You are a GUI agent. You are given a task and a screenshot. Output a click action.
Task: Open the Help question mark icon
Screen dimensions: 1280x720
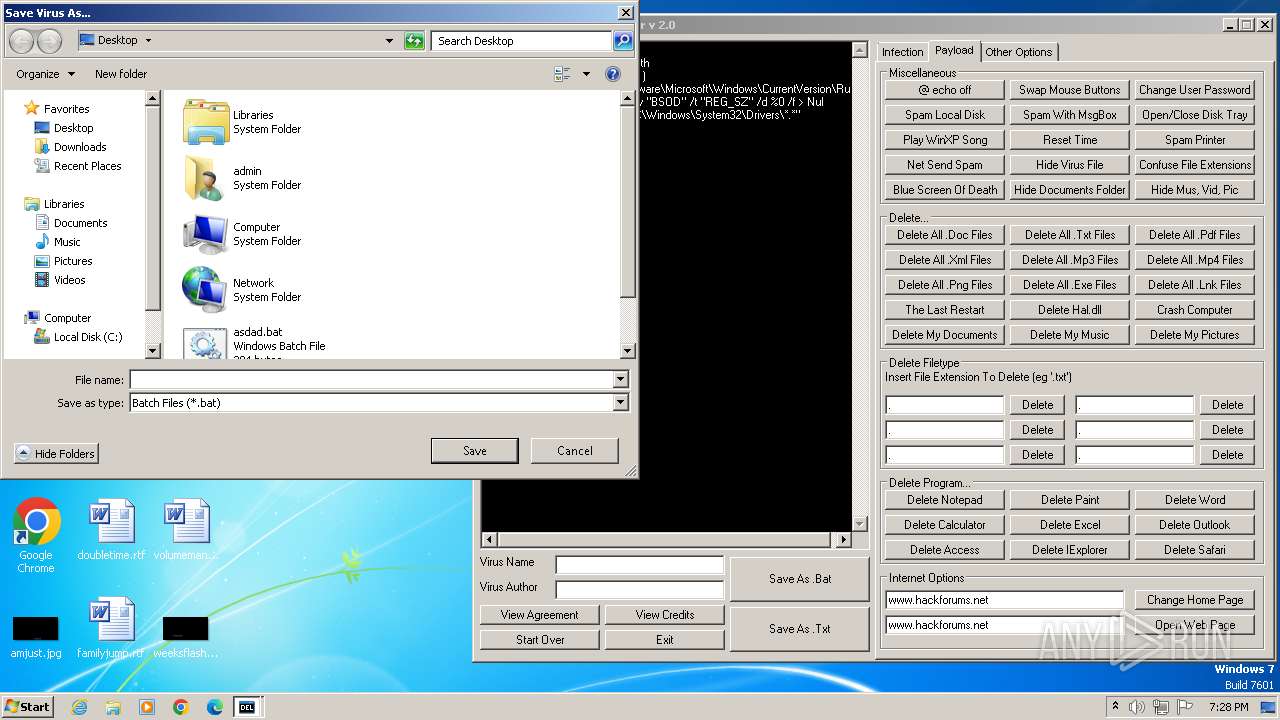[x=613, y=74]
